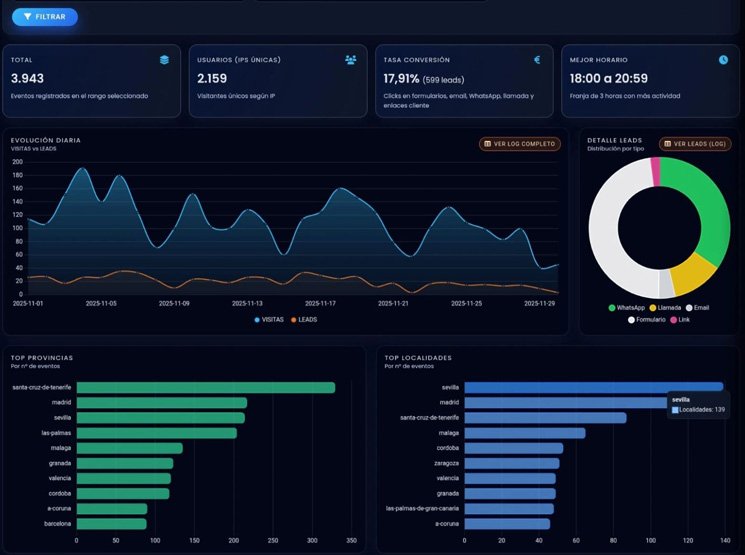The image size is (745, 555).
Task: Click the sevilla bar in Top Localidades
Action: tap(594, 387)
